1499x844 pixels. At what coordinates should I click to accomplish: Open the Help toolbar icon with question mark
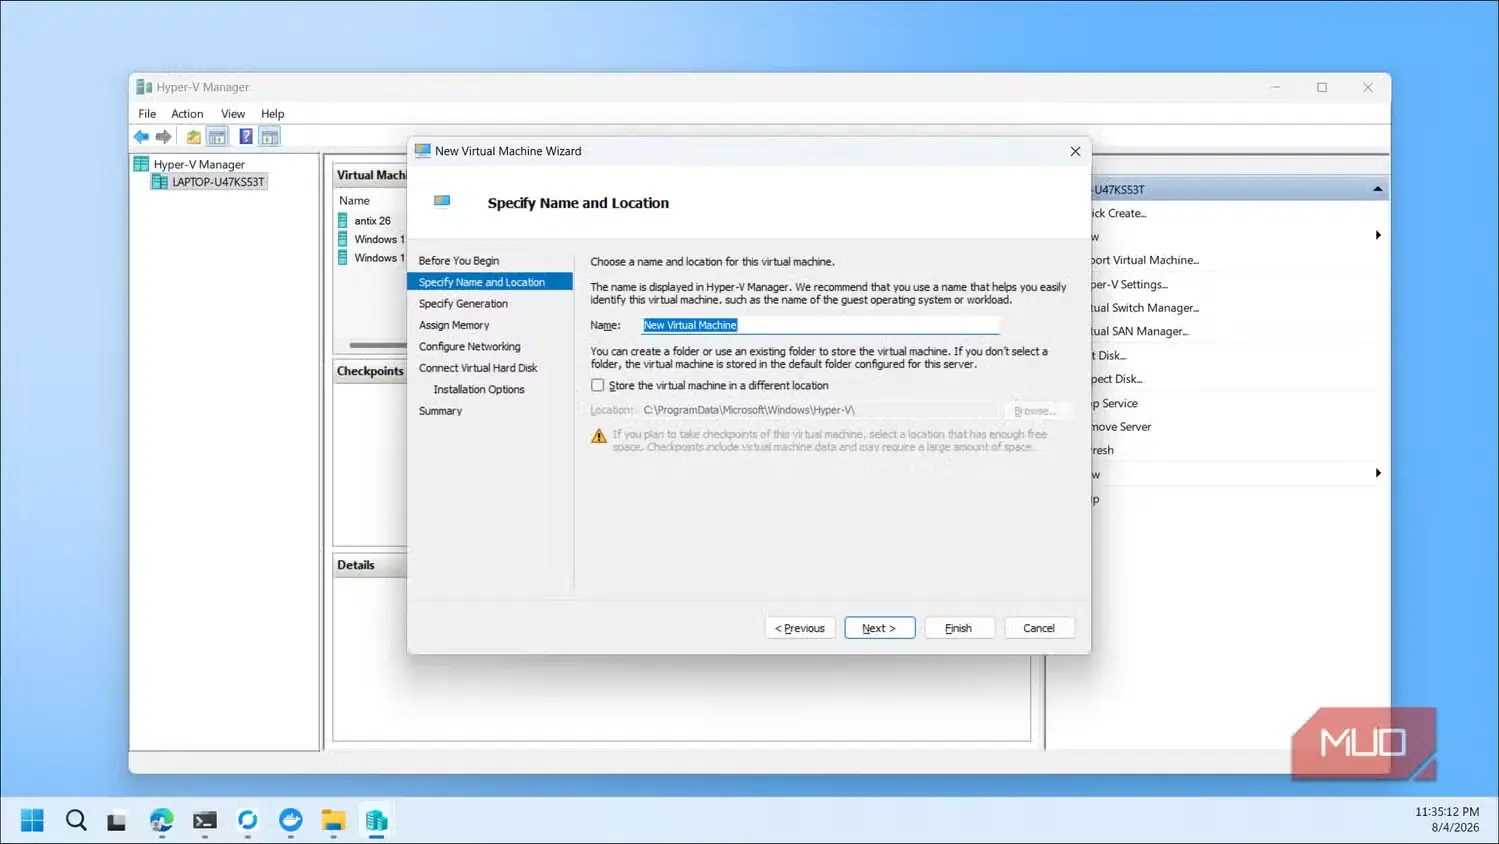coord(246,137)
